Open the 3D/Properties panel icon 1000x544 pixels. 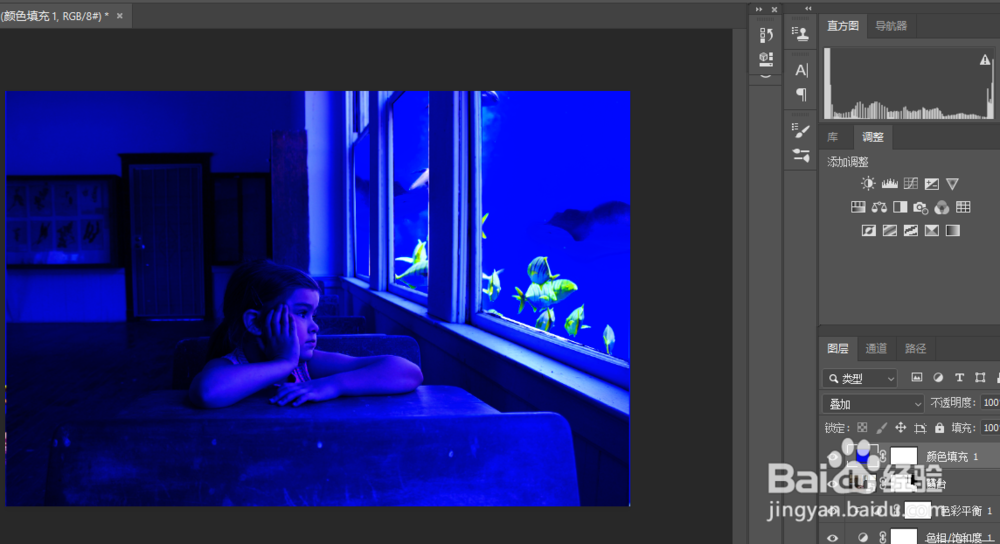pos(766,59)
